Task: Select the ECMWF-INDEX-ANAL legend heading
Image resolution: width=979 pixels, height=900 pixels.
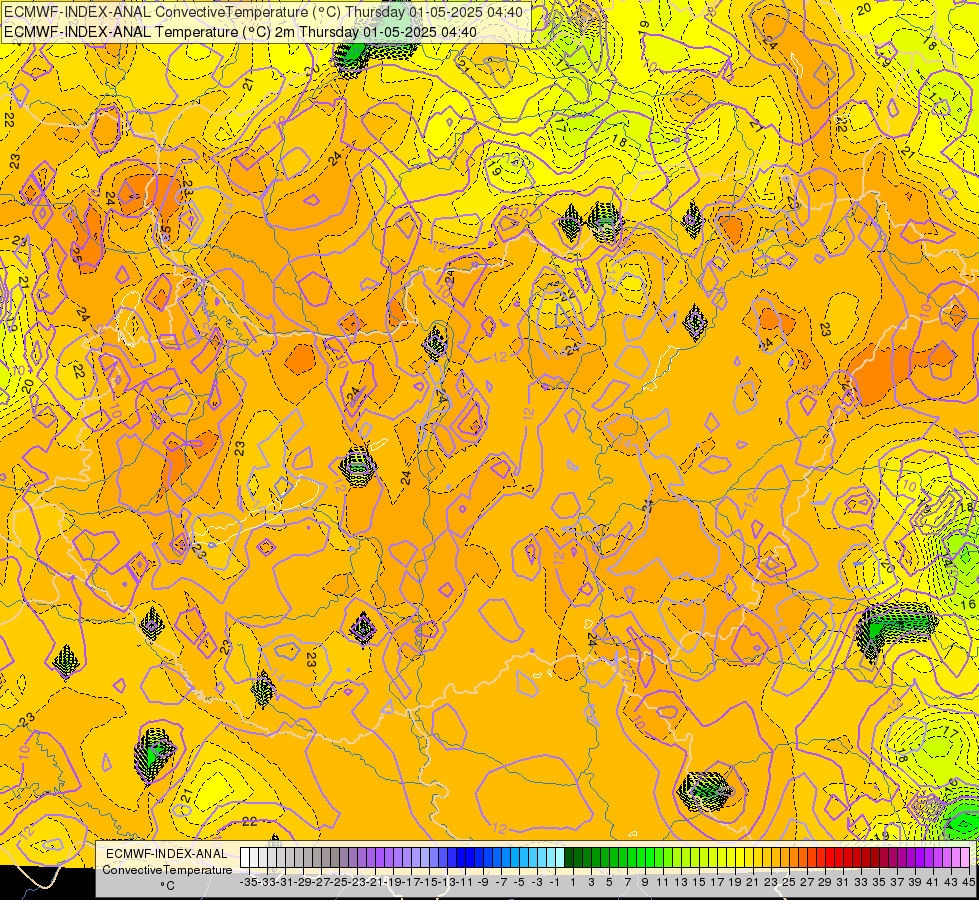Action: pyautogui.click(x=167, y=854)
